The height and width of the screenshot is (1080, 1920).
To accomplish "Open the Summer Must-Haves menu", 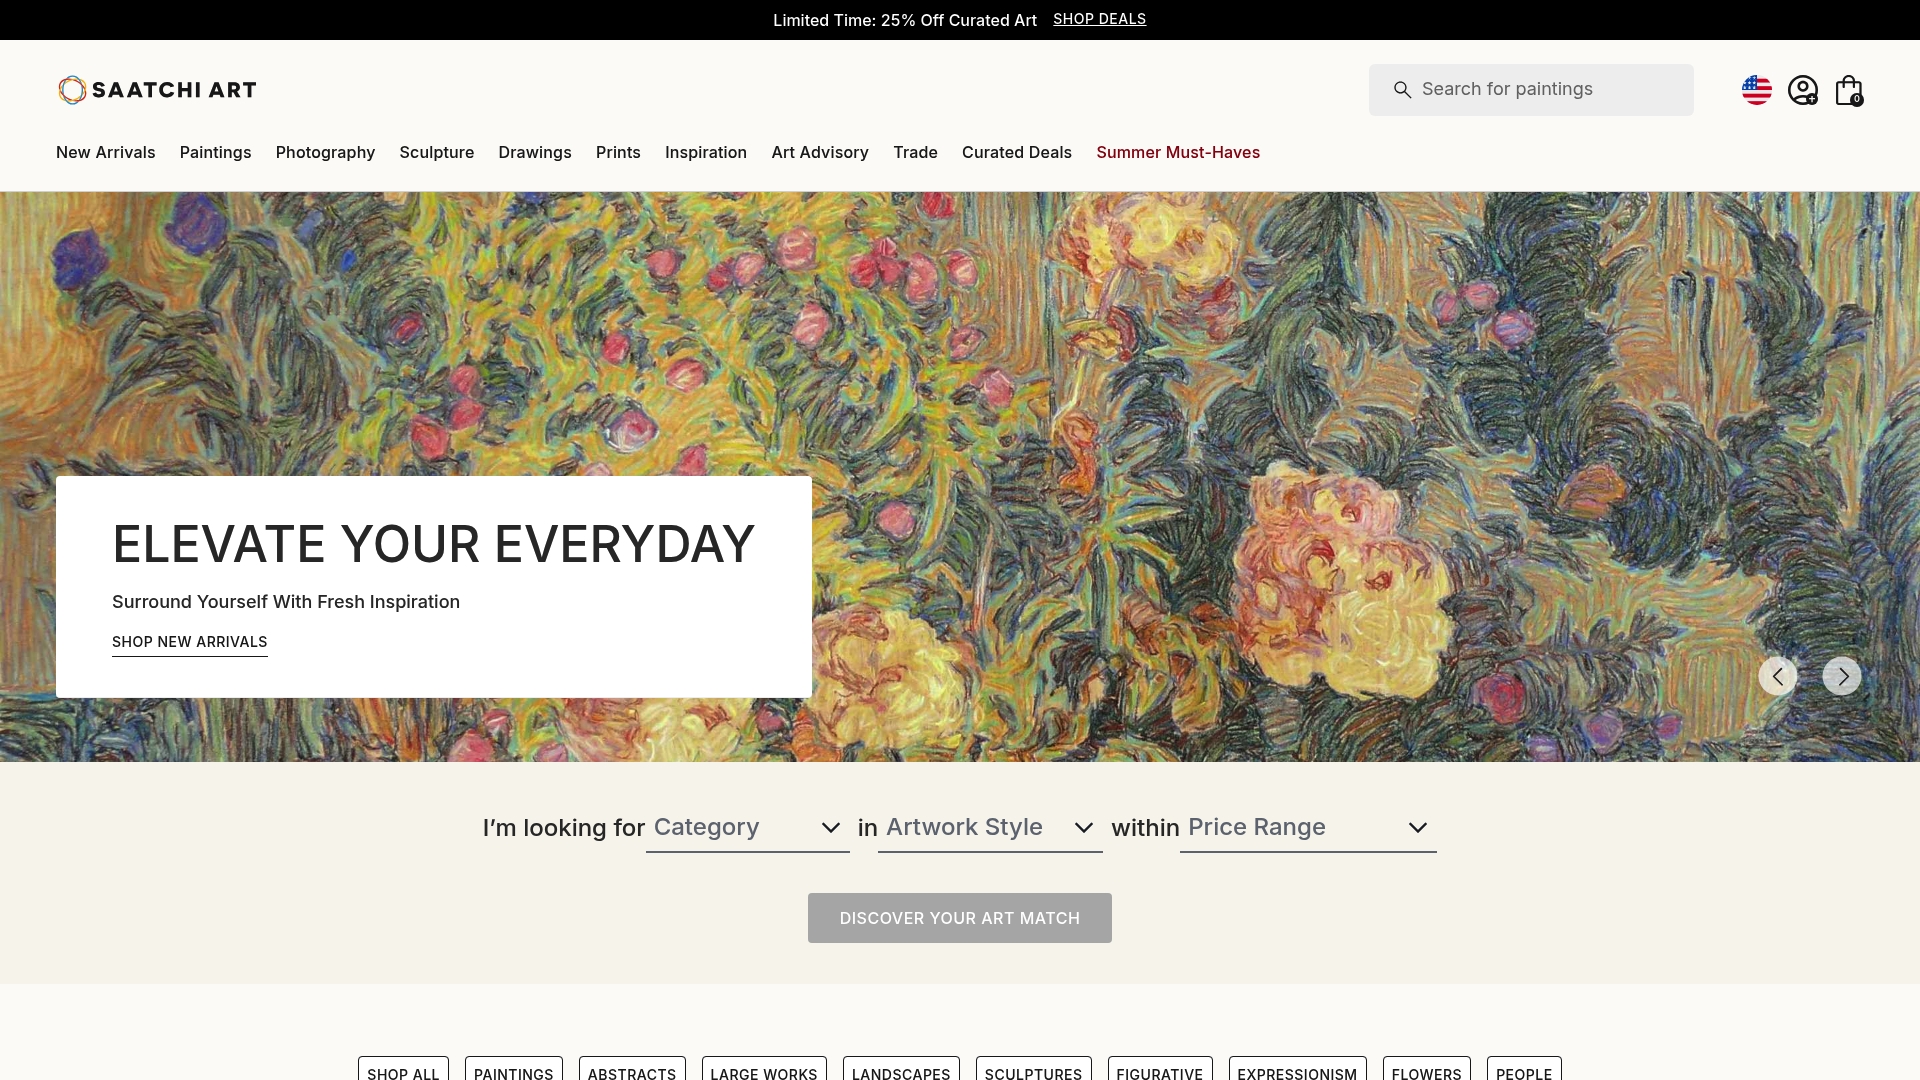I will coord(1178,152).
